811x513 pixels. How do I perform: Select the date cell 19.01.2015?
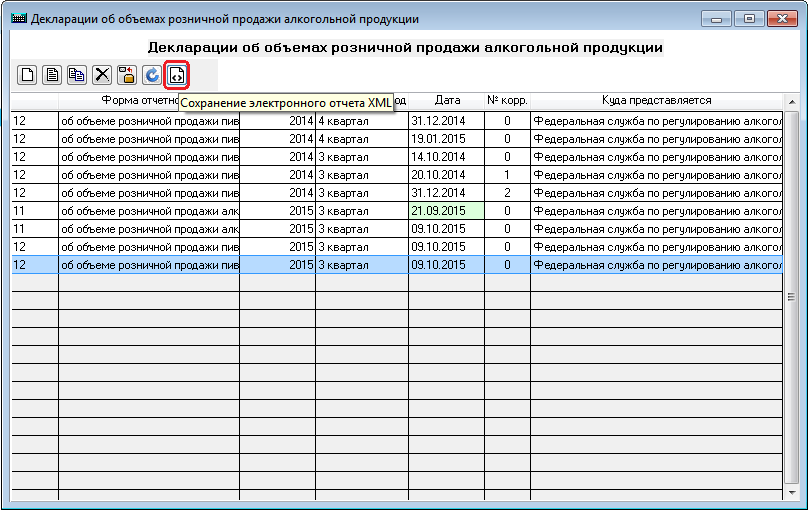[446, 139]
